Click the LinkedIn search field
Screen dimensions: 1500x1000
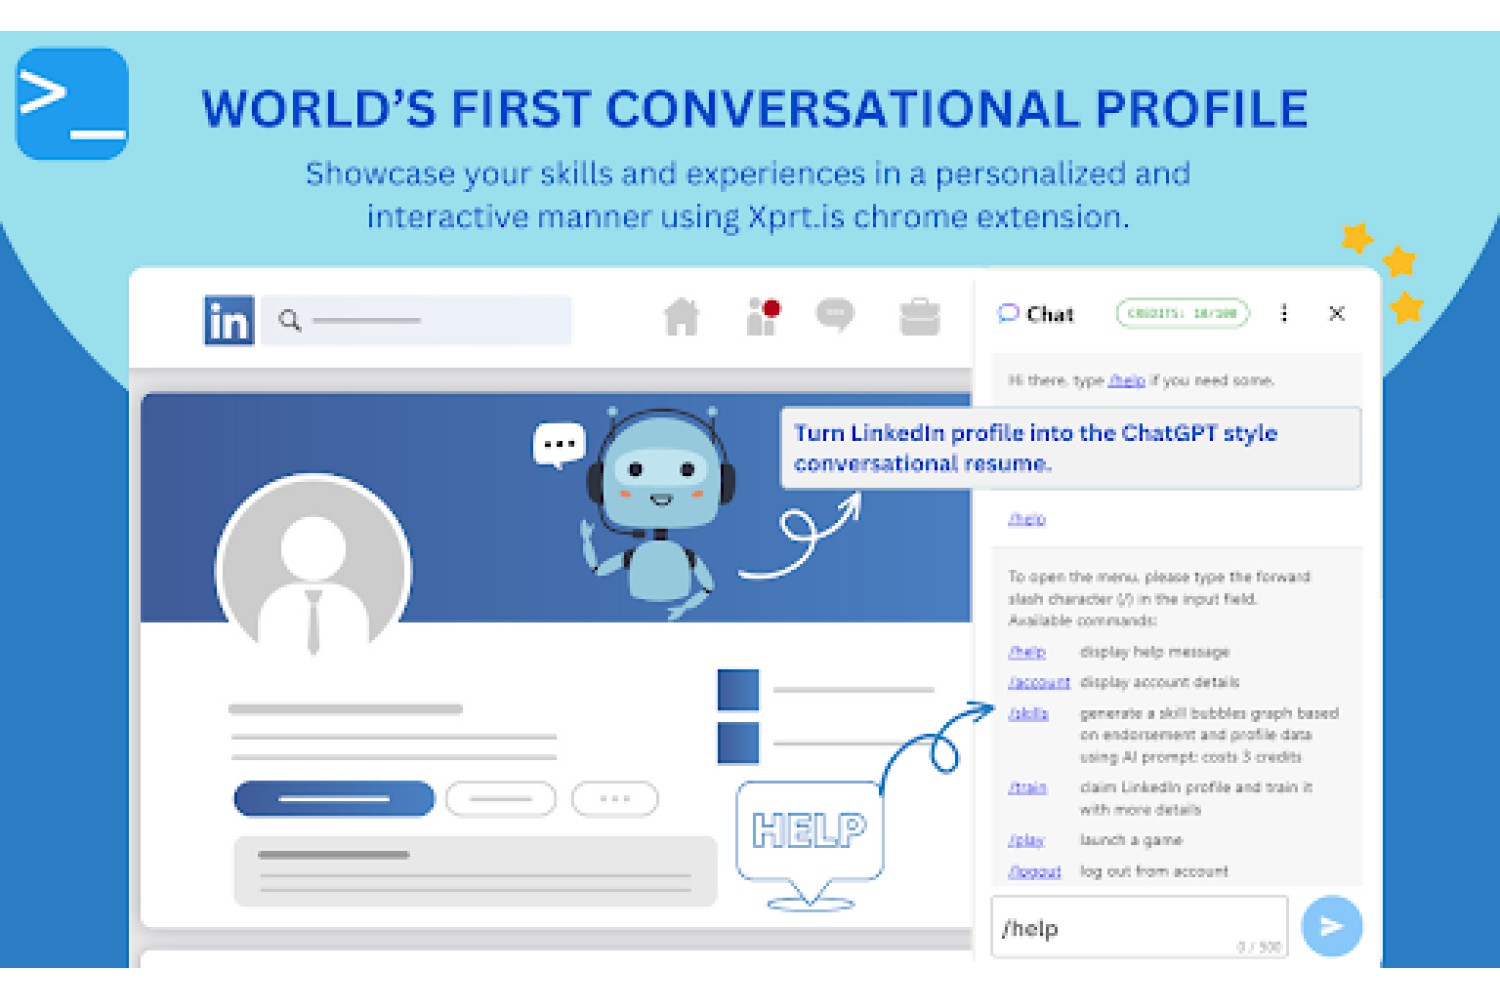coord(416,320)
